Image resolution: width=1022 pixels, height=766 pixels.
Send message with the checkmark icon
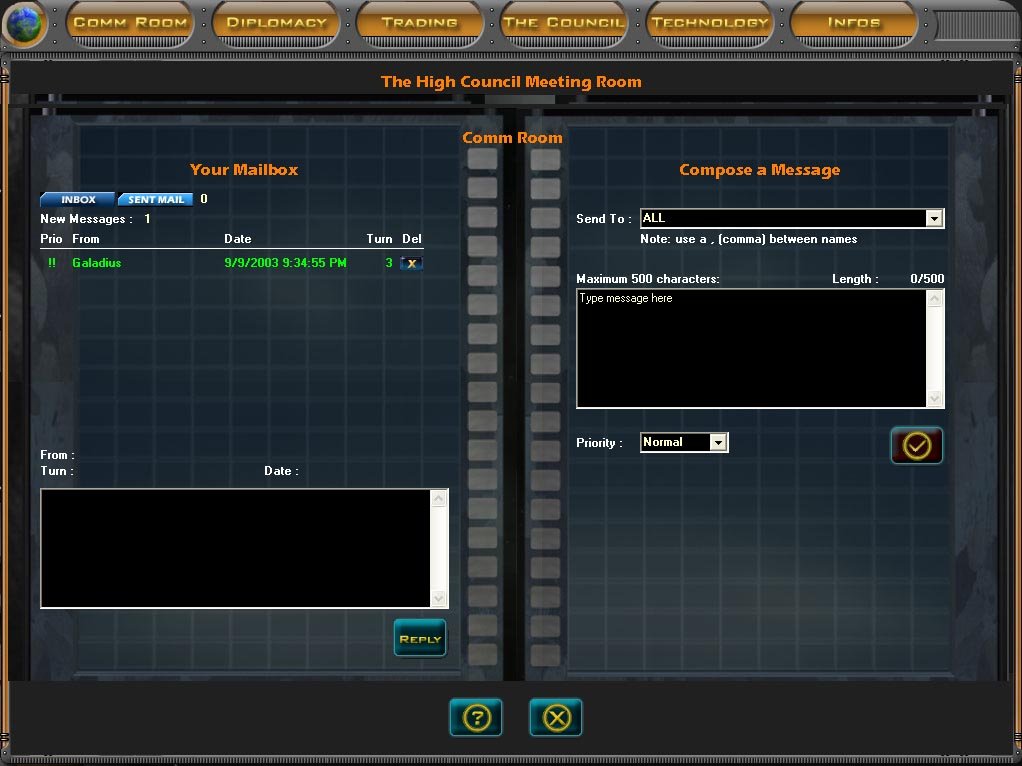tap(916, 446)
